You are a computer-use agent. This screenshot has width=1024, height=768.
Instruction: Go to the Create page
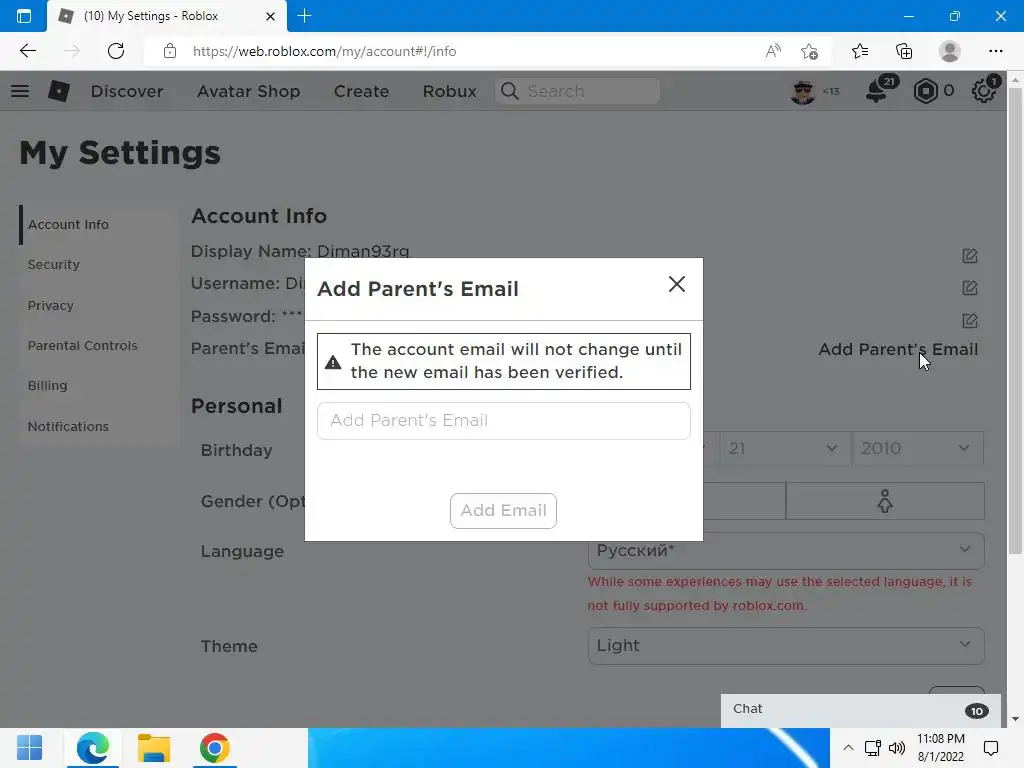[361, 91]
